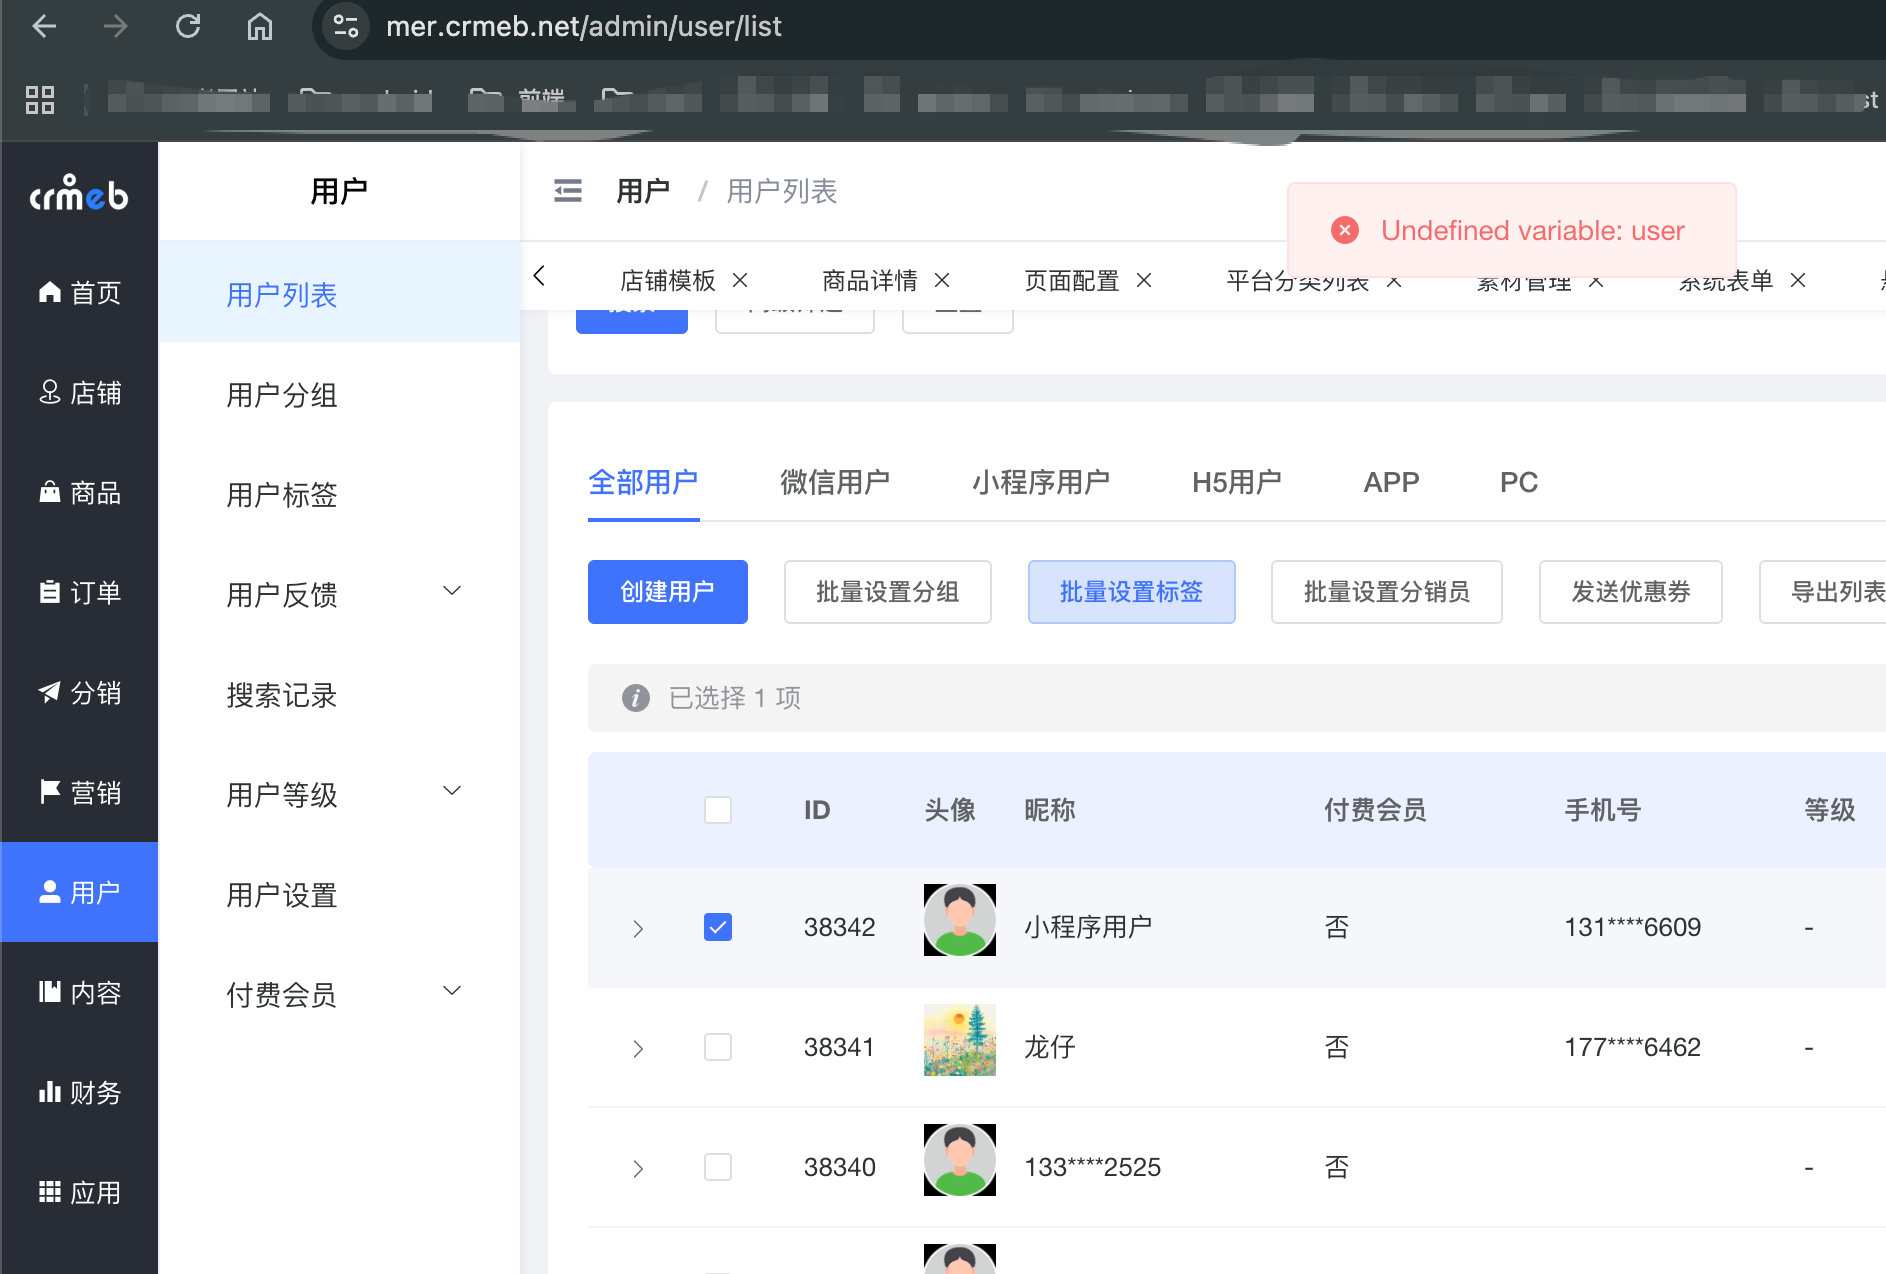Expand the row for user 38342
Viewport: 1886px width, 1274px height.
tap(638, 928)
